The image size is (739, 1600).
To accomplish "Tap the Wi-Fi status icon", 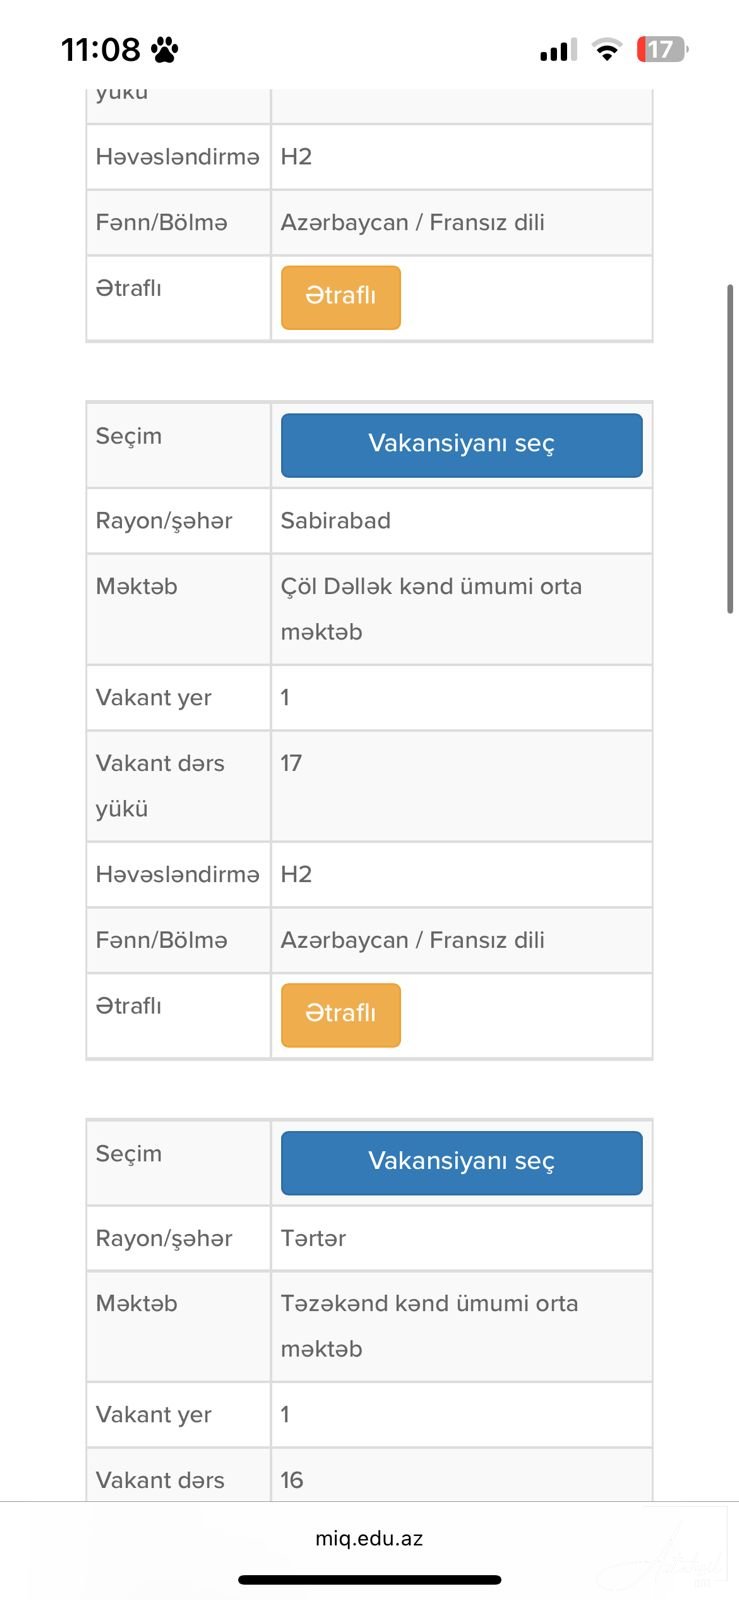I will pyautogui.click(x=606, y=50).
